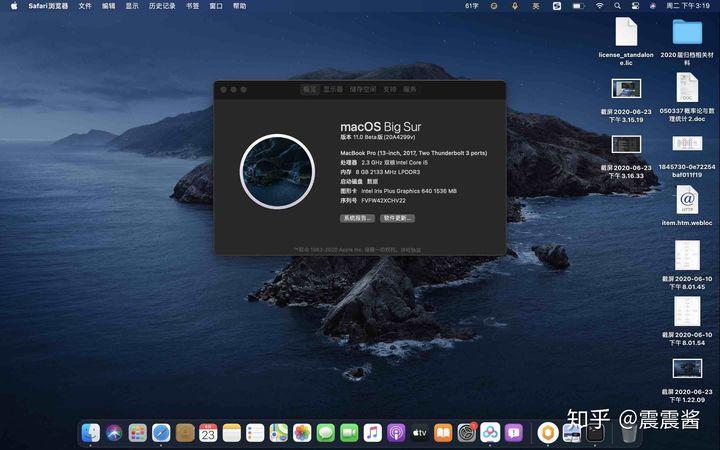The height and width of the screenshot is (450, 720).
Task: Open Launchpad in the dock
Action: click(138, 432)
